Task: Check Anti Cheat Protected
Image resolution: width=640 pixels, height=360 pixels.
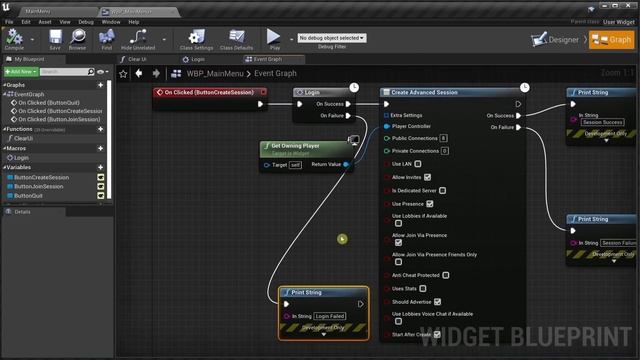Action: 446,276
